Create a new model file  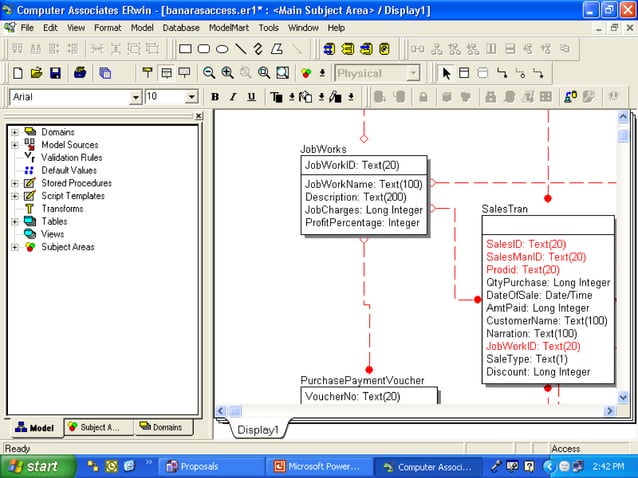tap(18, 73)
